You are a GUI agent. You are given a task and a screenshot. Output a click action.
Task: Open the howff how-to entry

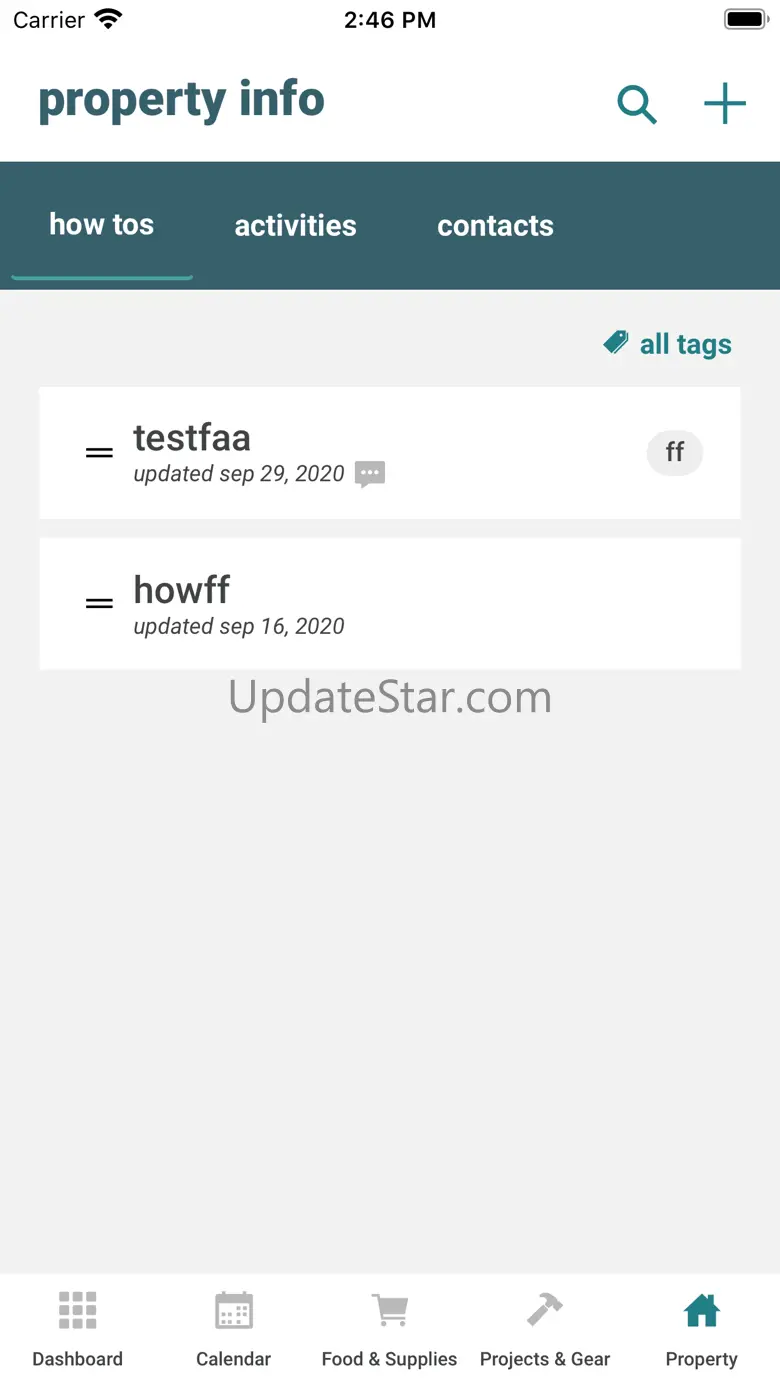pos(390,604)
